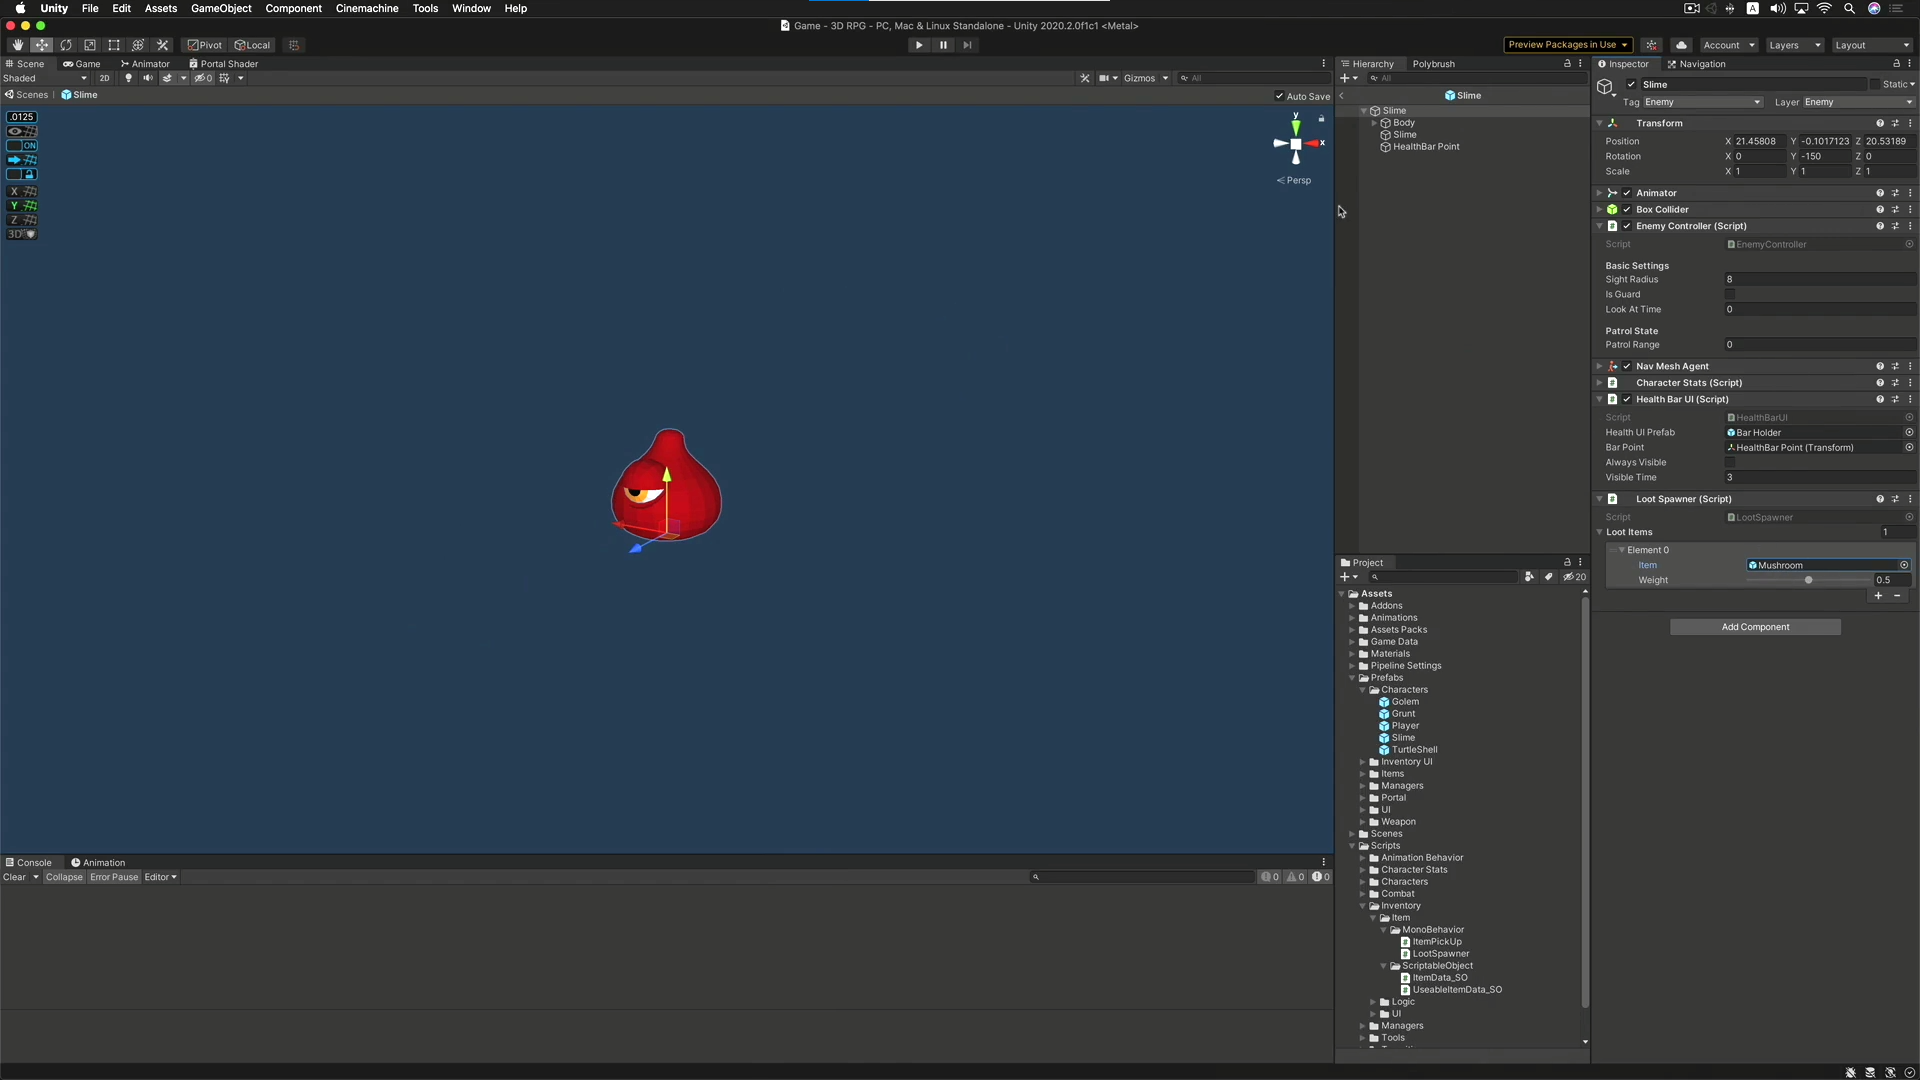The width and height of the screenshot is (1920, 1080).
Task: Toggle scene audio with the speaker icon
Action: click(x=147, y=78)
